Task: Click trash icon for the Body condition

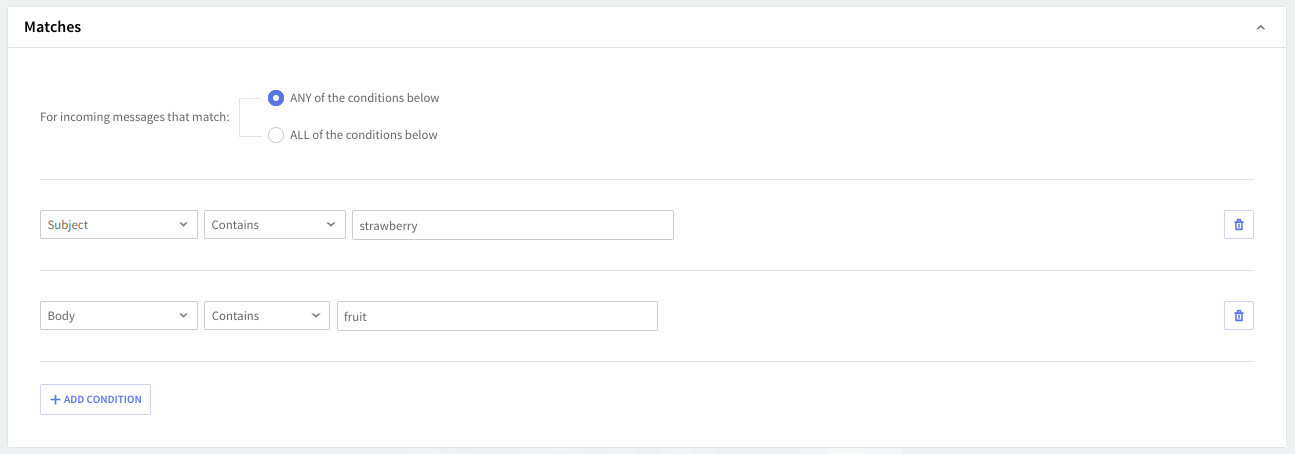Action: point(1238,316)
